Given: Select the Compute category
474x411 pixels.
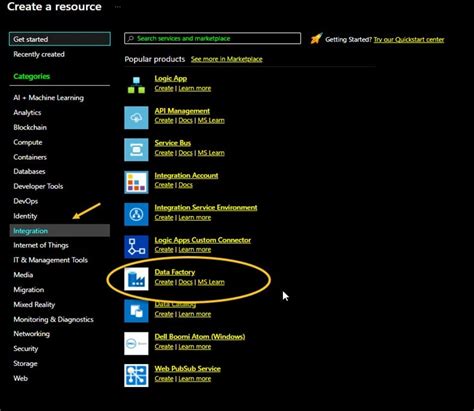Looking at the screenshot, I should 28,142.
